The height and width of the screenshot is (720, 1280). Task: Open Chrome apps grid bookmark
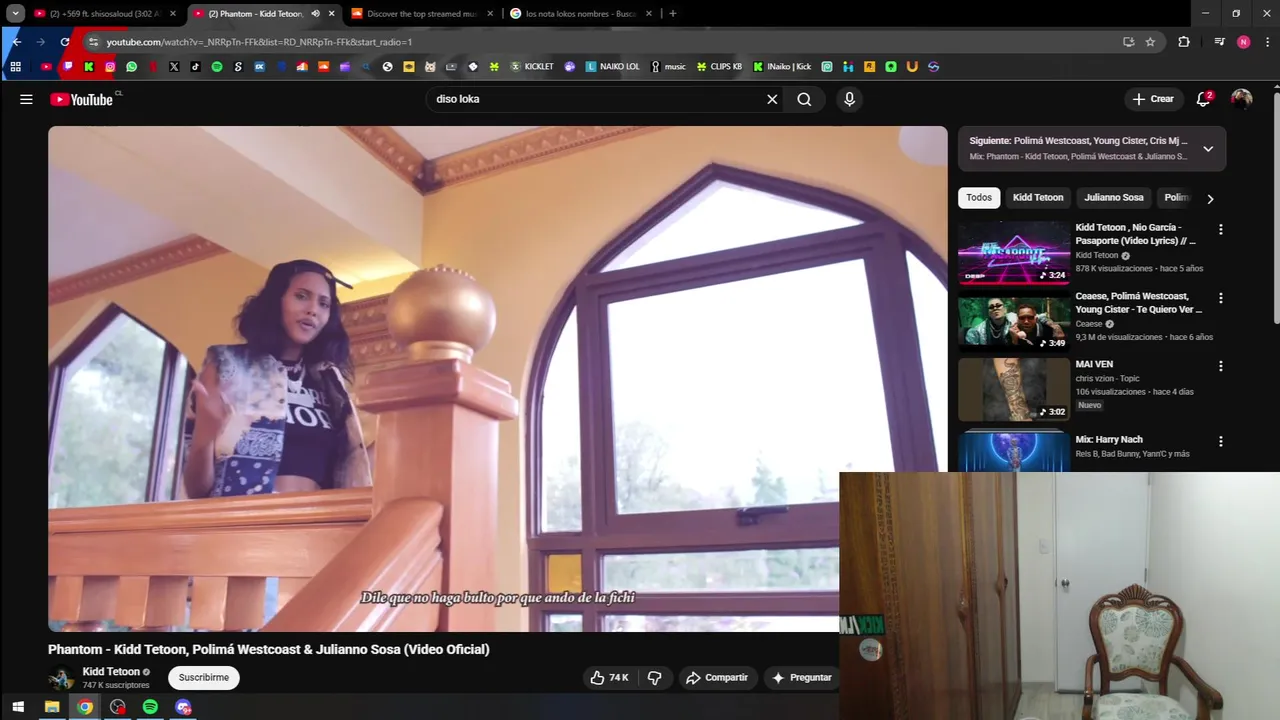pos(15,67)
